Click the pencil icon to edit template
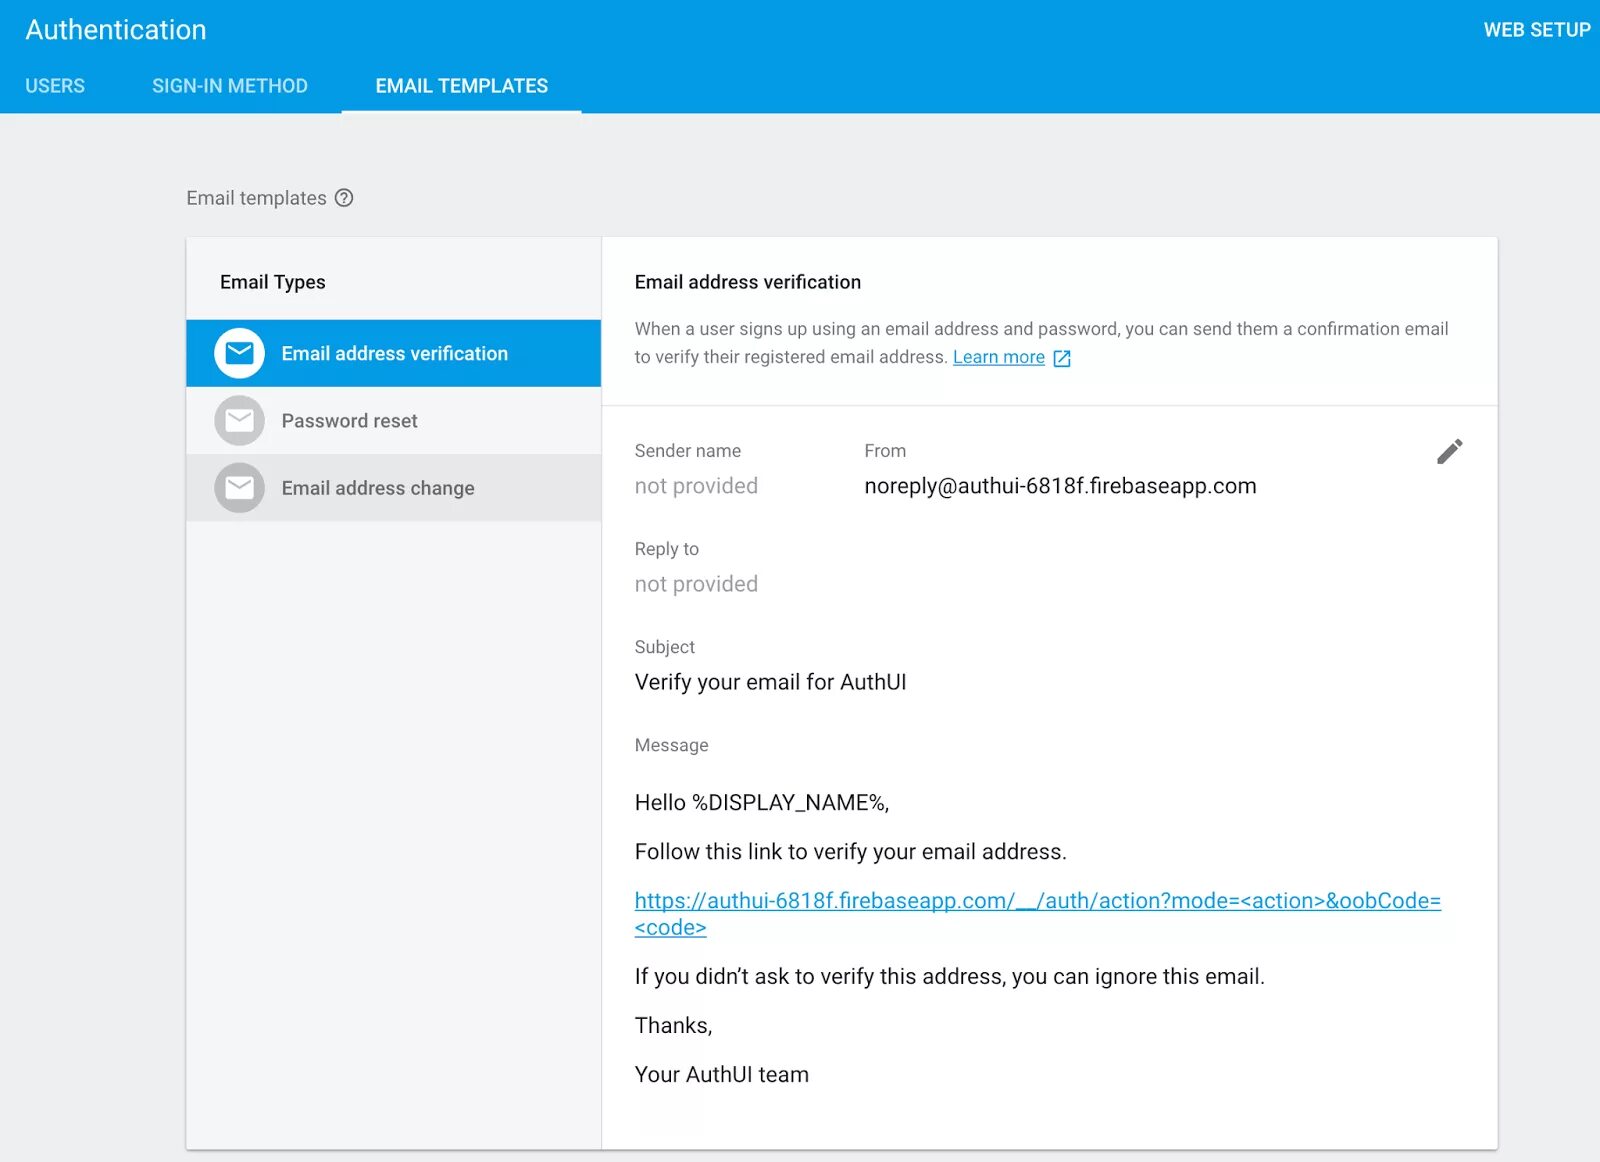 point(1449,451)
